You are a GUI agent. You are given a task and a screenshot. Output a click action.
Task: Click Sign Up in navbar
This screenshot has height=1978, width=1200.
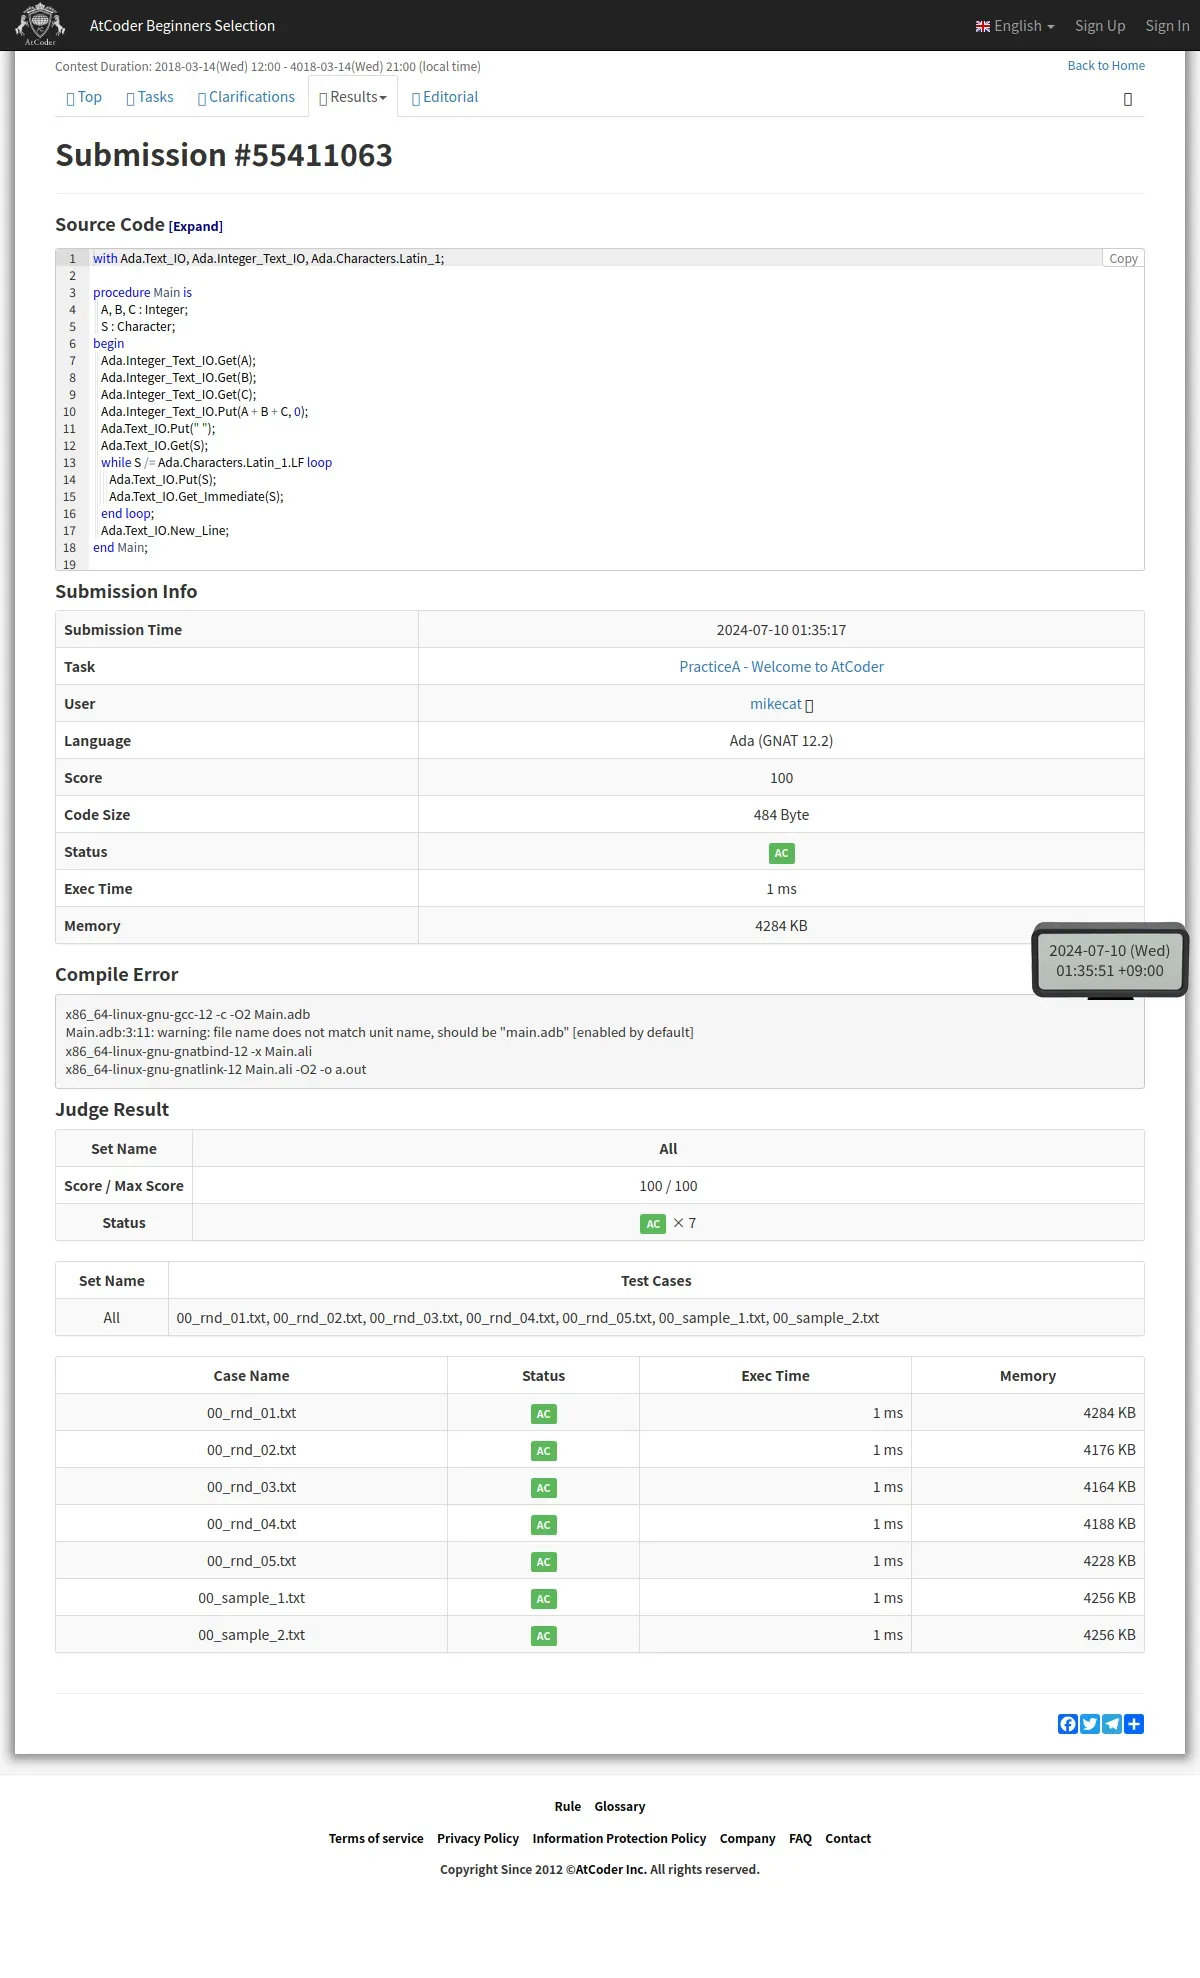tap(1100, 26)
